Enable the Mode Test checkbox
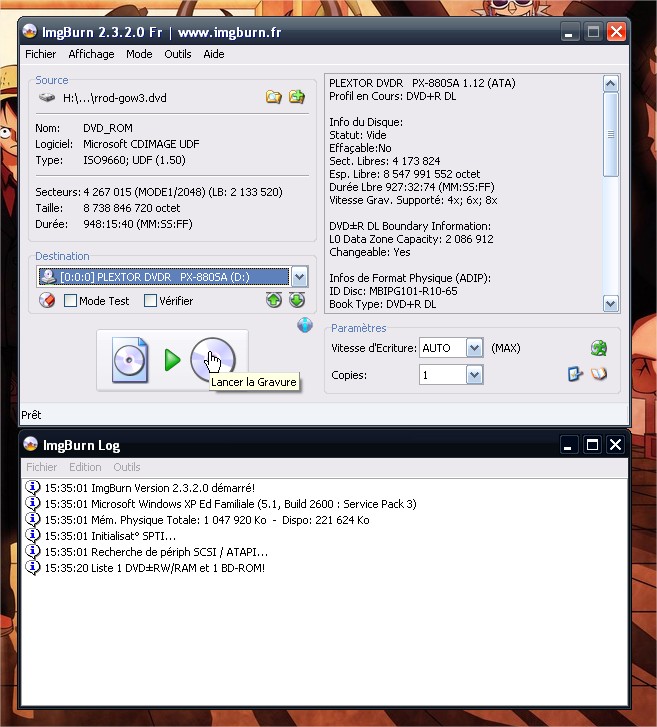Viewport: 657px width, 727px height. pos(70,300)
